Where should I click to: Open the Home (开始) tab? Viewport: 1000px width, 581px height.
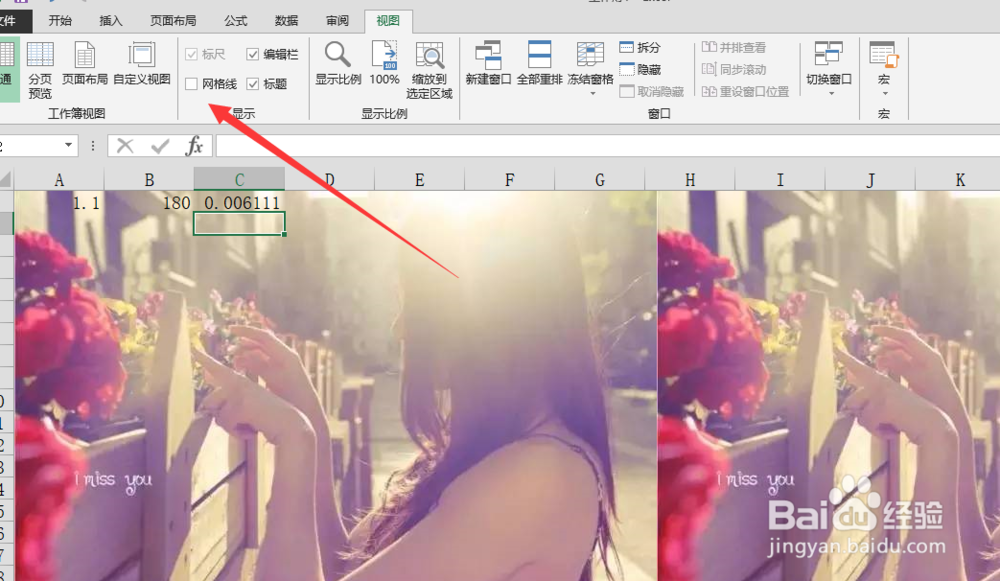coord(60,20)
